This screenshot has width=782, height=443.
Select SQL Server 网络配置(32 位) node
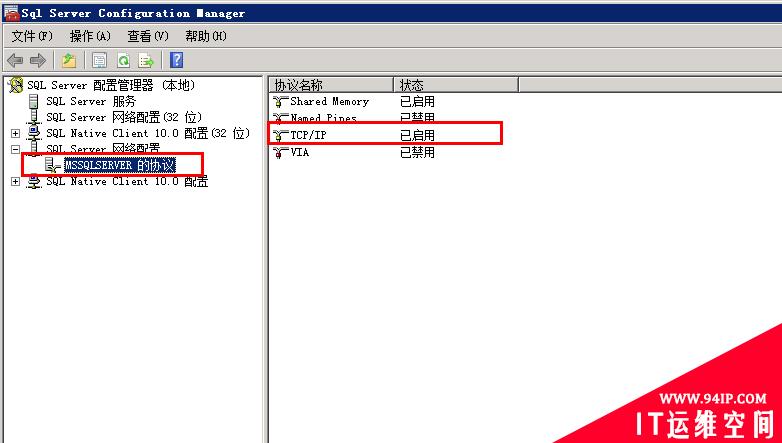124,117
